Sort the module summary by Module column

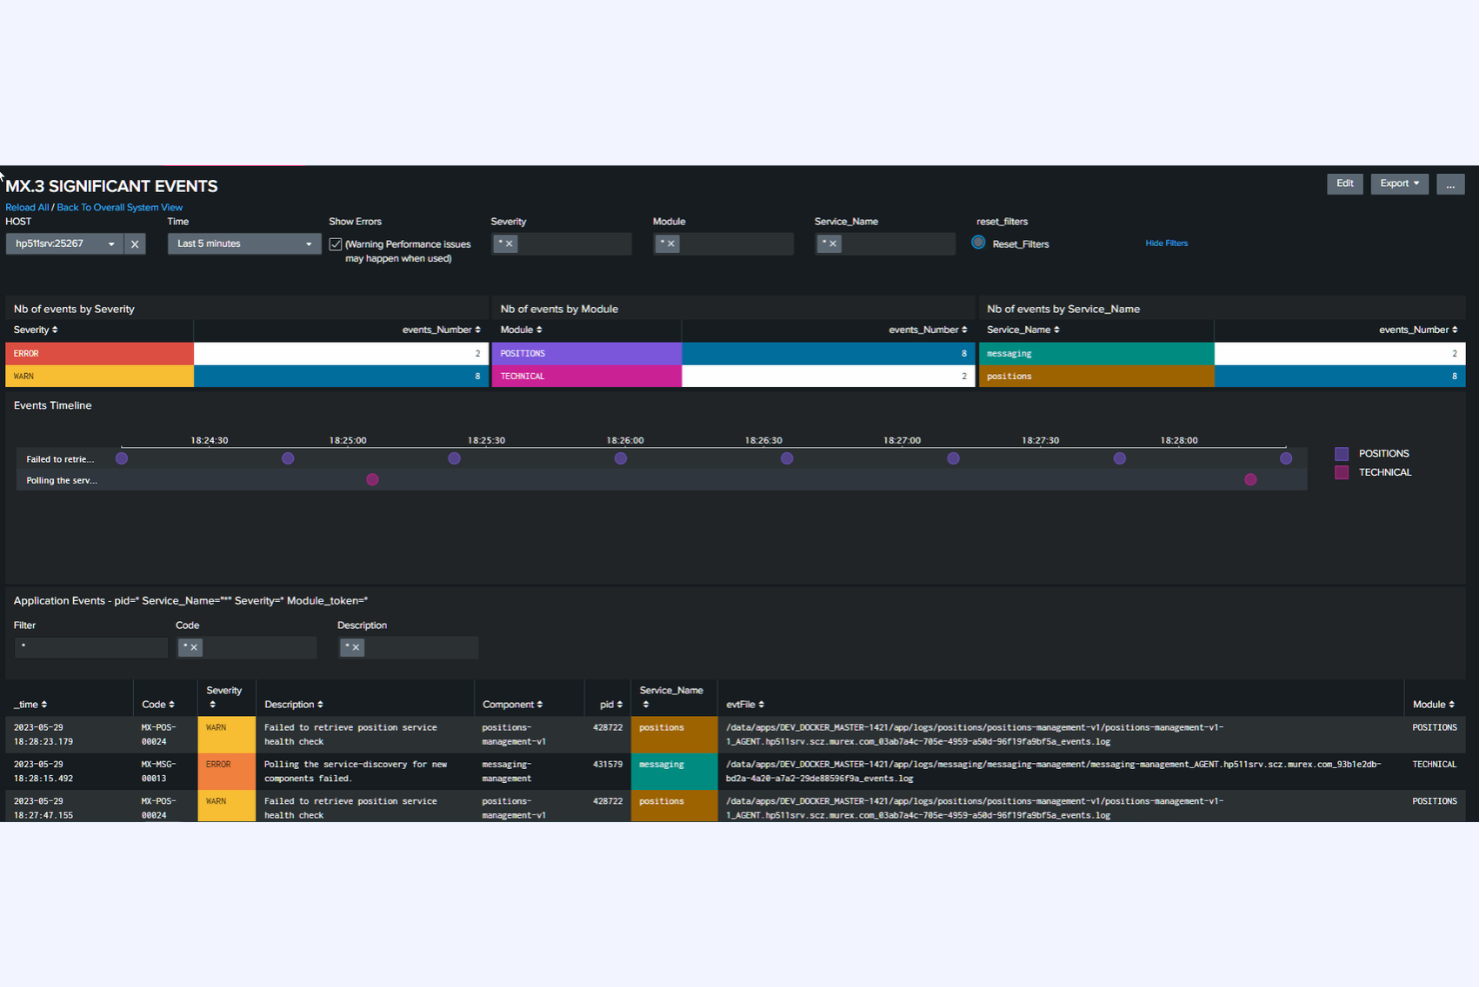[521, 330]
